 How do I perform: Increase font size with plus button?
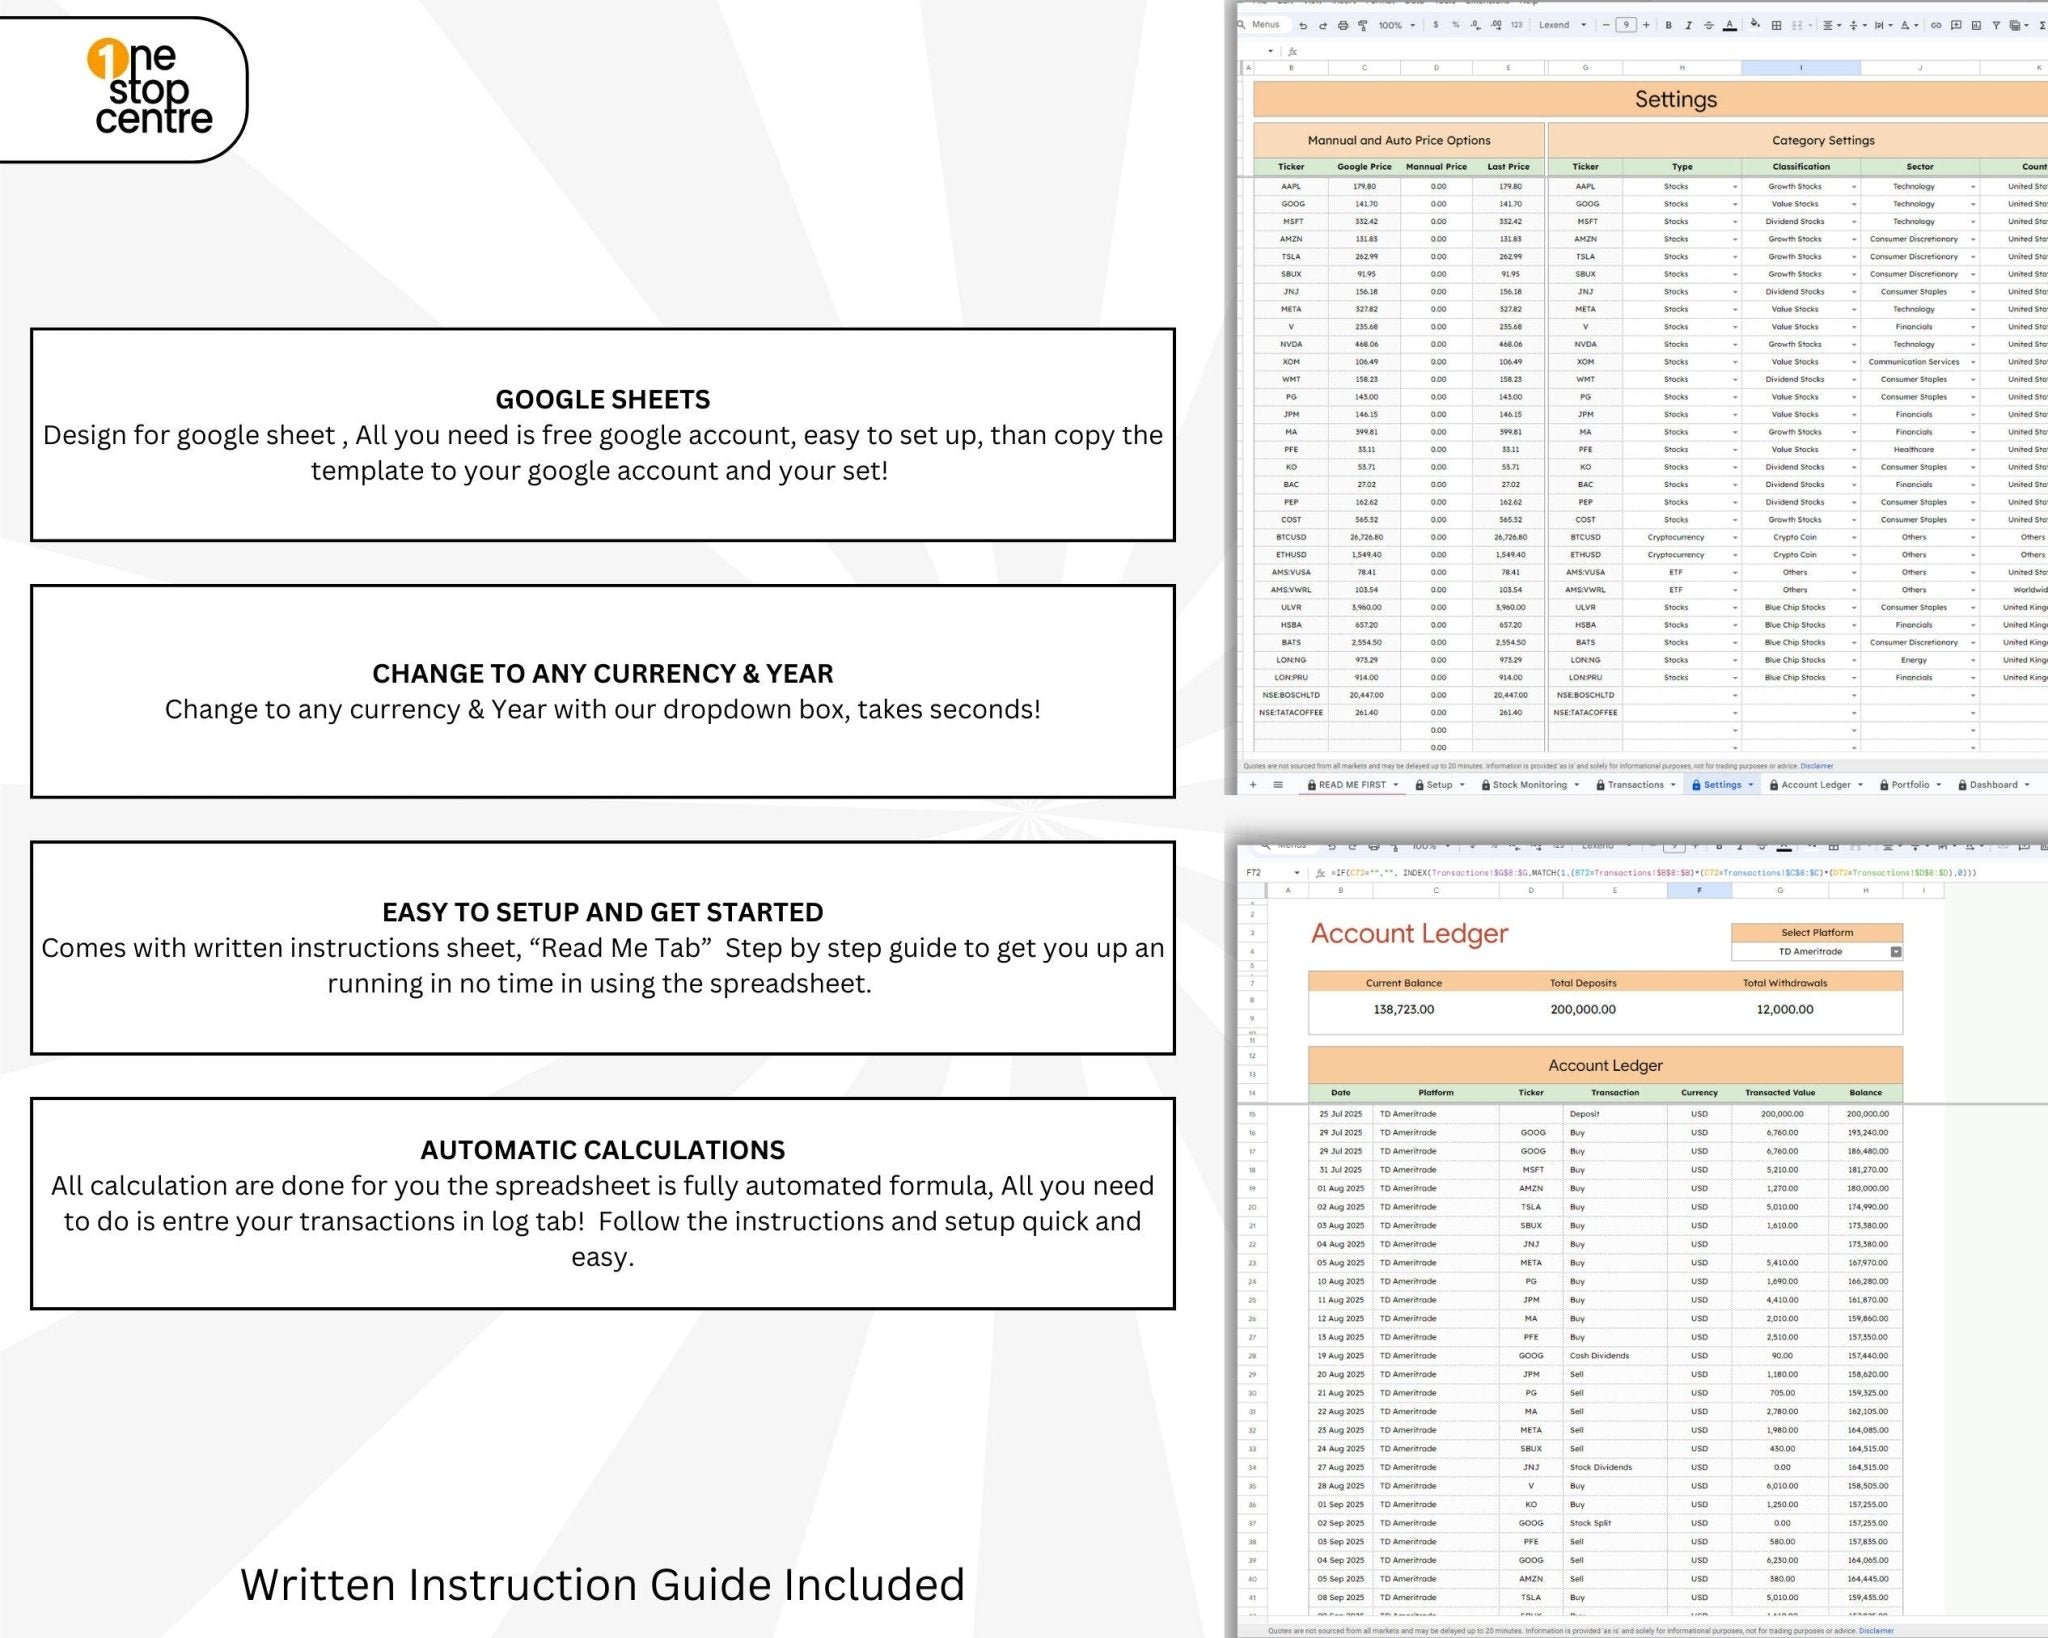1646,26
